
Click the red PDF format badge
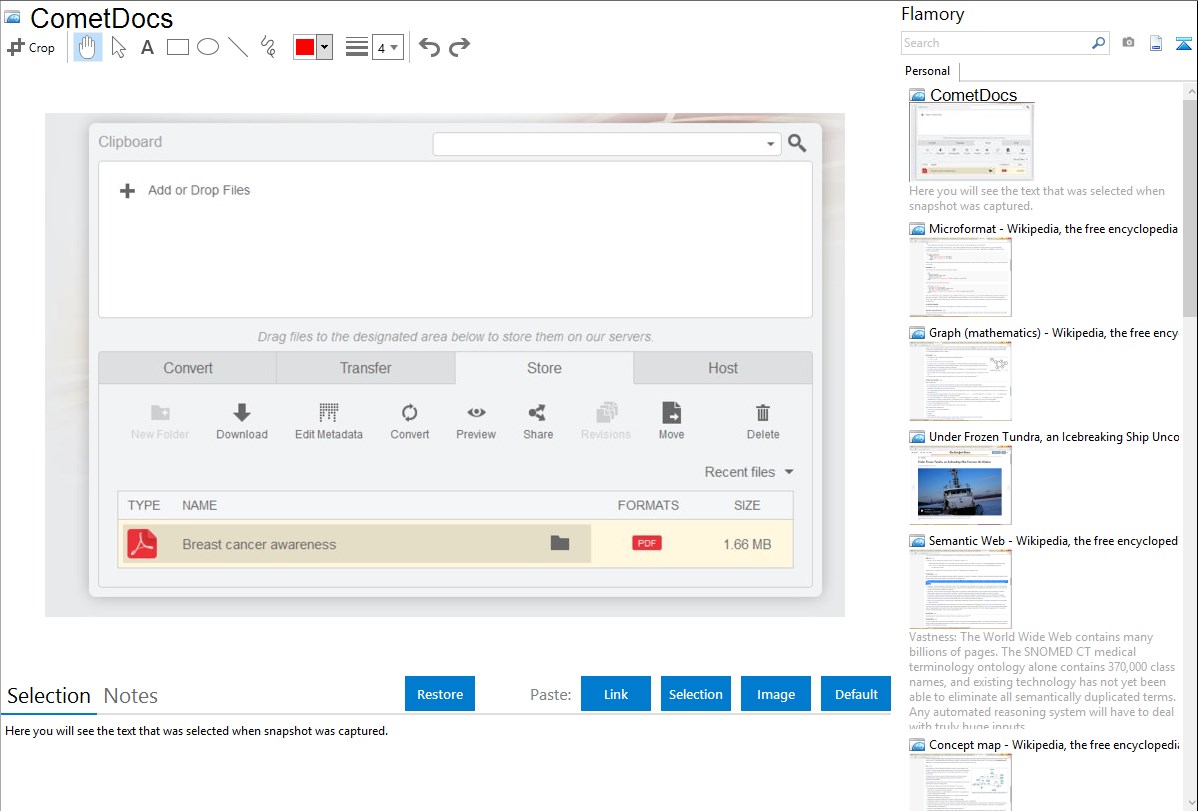coord(647,543)
